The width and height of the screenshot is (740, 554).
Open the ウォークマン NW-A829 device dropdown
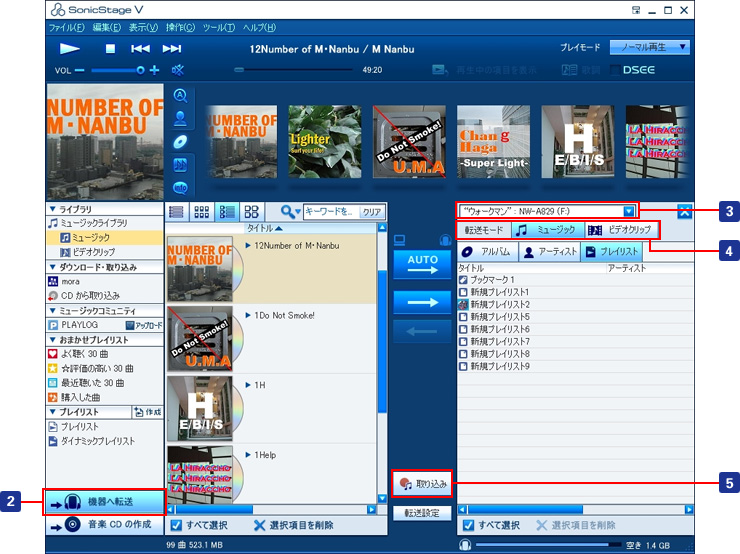628,211
